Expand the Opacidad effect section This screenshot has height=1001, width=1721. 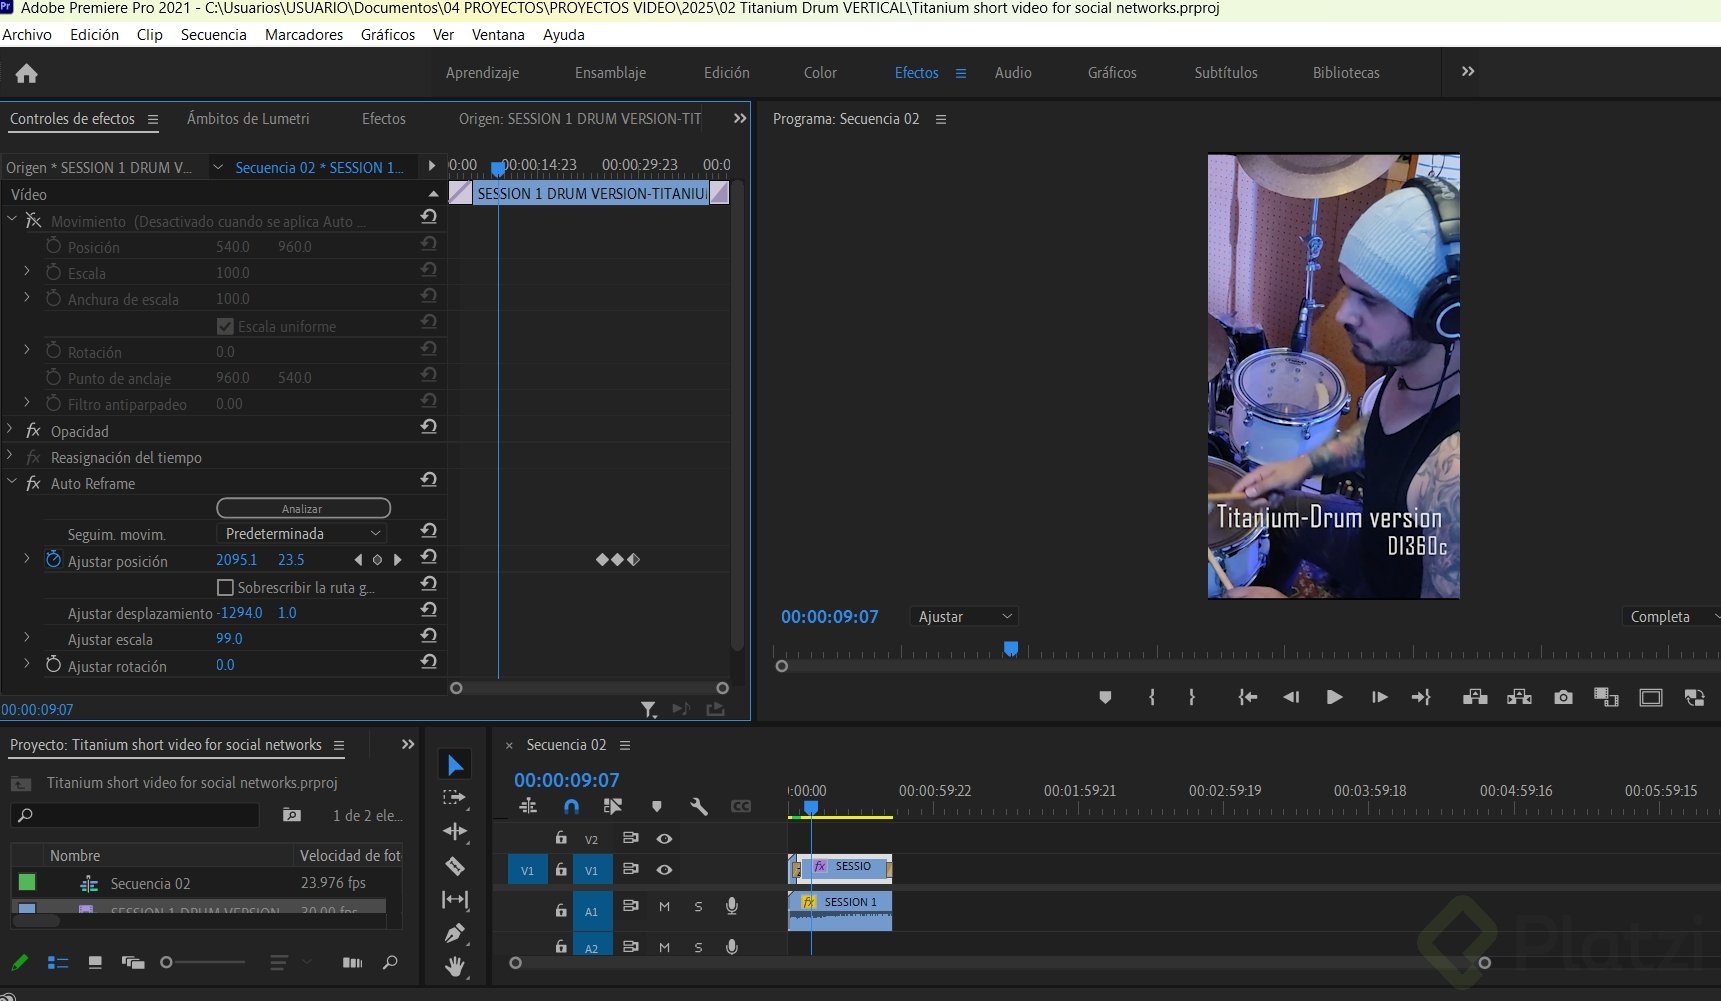pyautogui.click(x=10, y=430)
